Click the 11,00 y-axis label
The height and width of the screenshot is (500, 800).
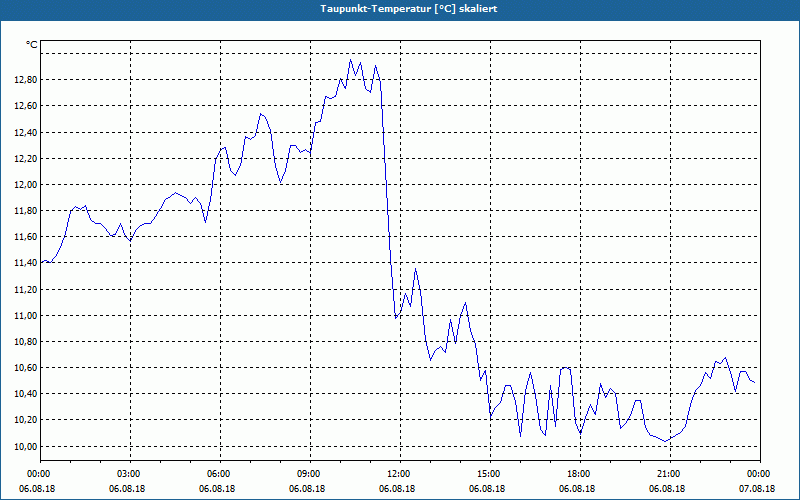point(27,315)
